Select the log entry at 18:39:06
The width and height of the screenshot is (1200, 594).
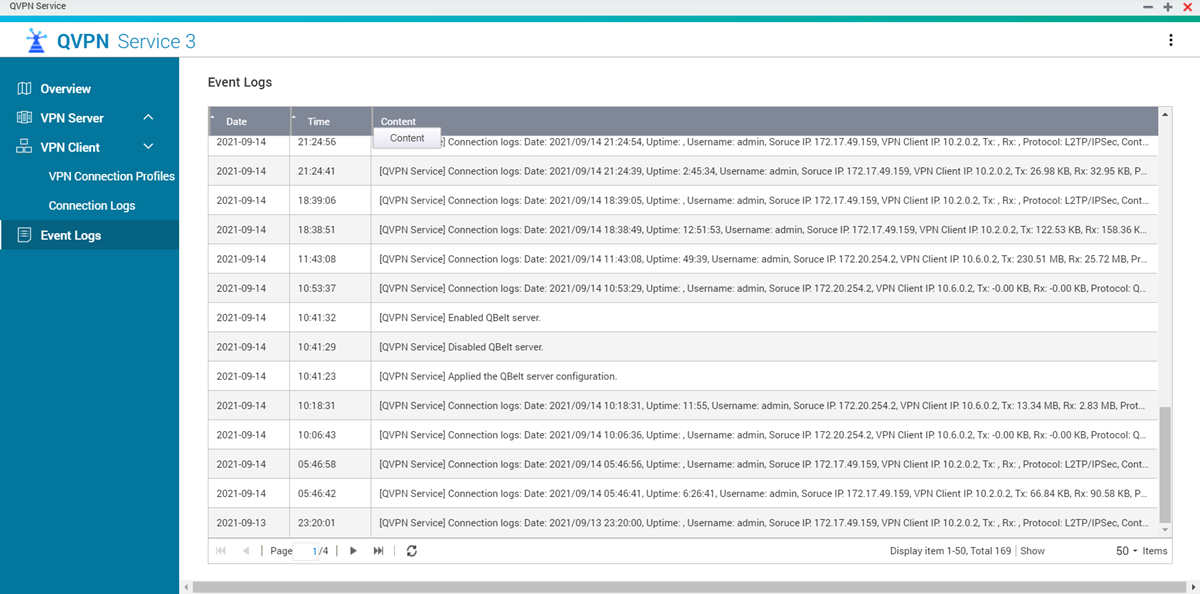pyautogui.click(x=683, y=200)
